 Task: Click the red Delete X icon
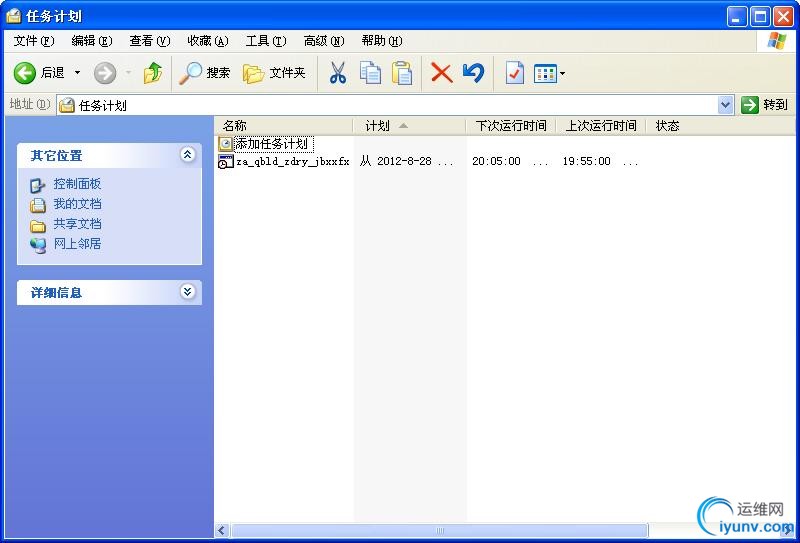tap(441, 73)
